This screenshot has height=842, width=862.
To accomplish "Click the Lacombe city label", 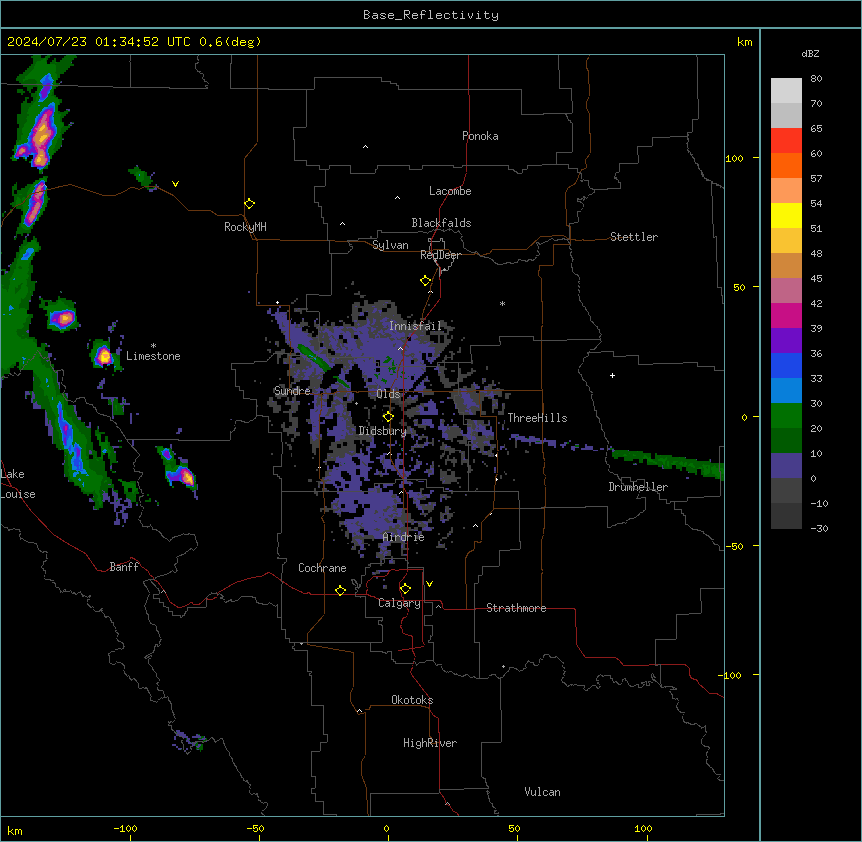I will 450,191.
